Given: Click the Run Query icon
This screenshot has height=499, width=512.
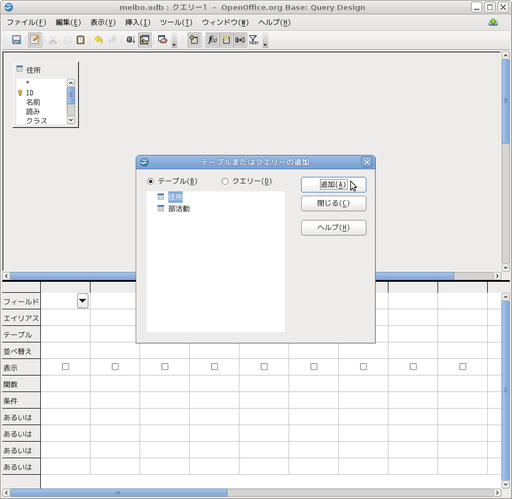Looking at the screenshot, I should click(130, 40).
